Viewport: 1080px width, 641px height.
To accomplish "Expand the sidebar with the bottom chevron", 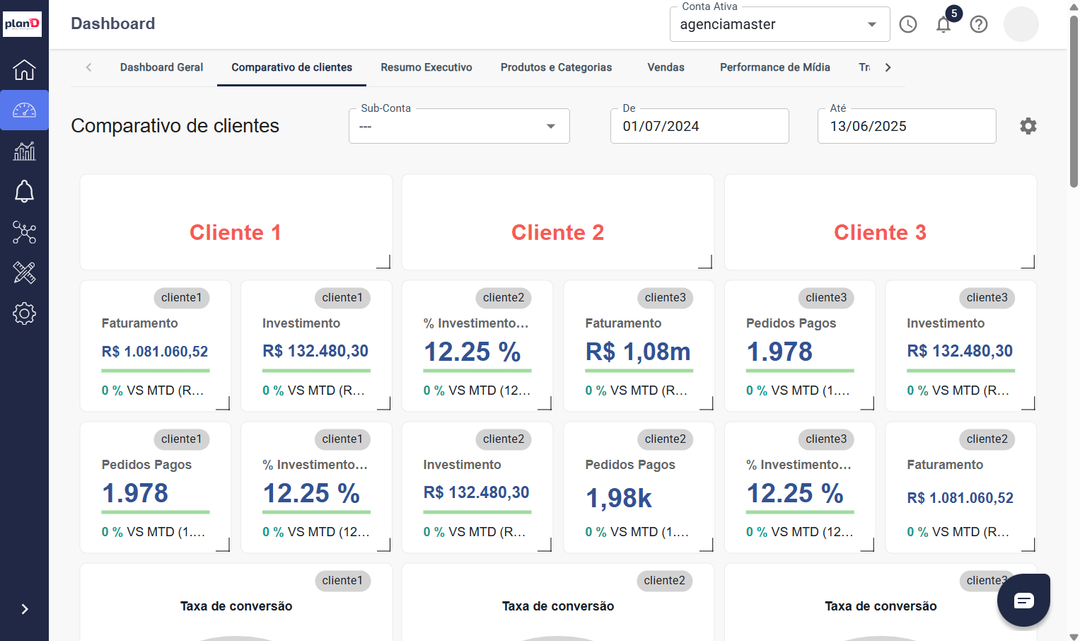I will point(25,609).
